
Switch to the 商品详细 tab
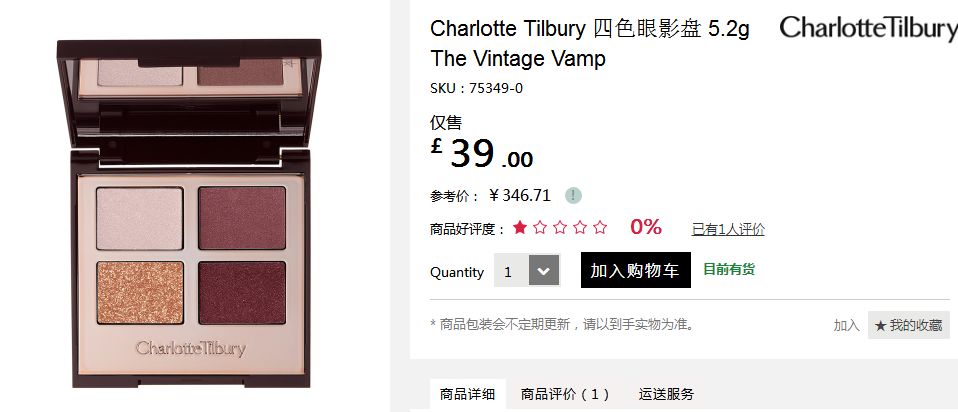(467, 394)
